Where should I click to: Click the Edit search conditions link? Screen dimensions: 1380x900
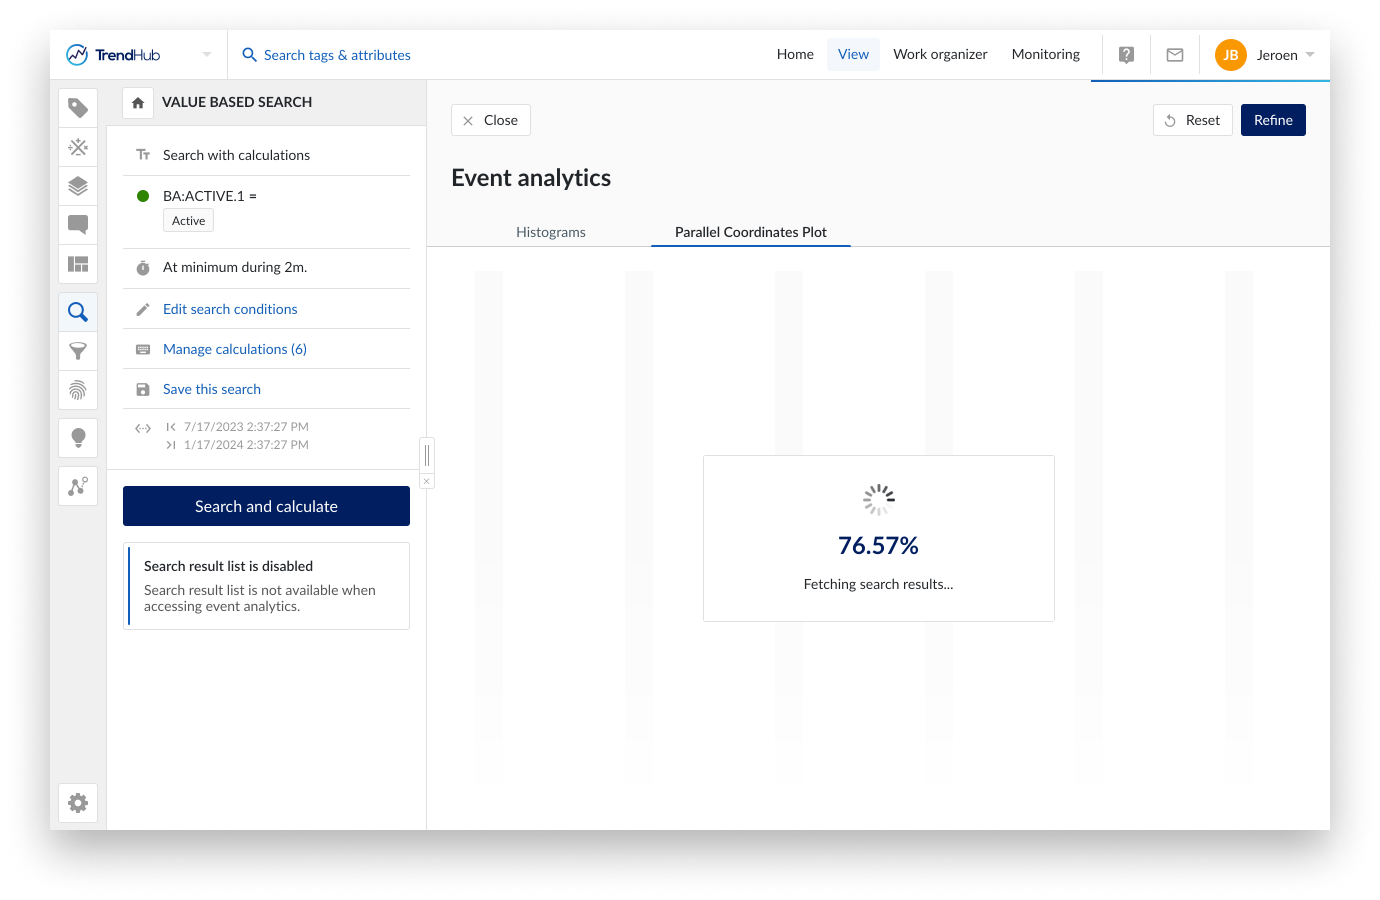point(230,309)
